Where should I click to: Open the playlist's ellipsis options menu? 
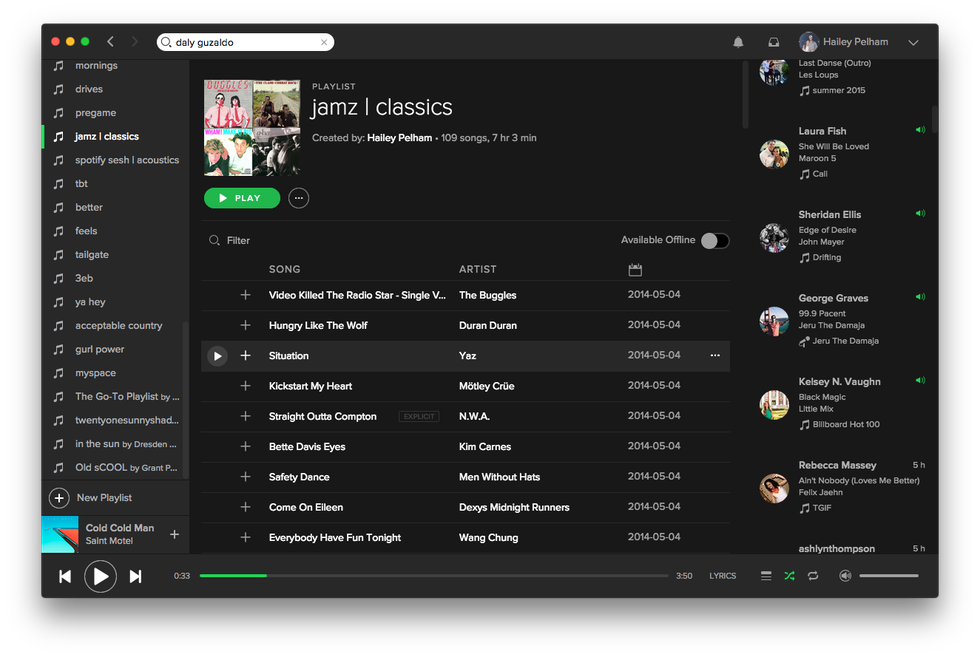tap(298, 198)
